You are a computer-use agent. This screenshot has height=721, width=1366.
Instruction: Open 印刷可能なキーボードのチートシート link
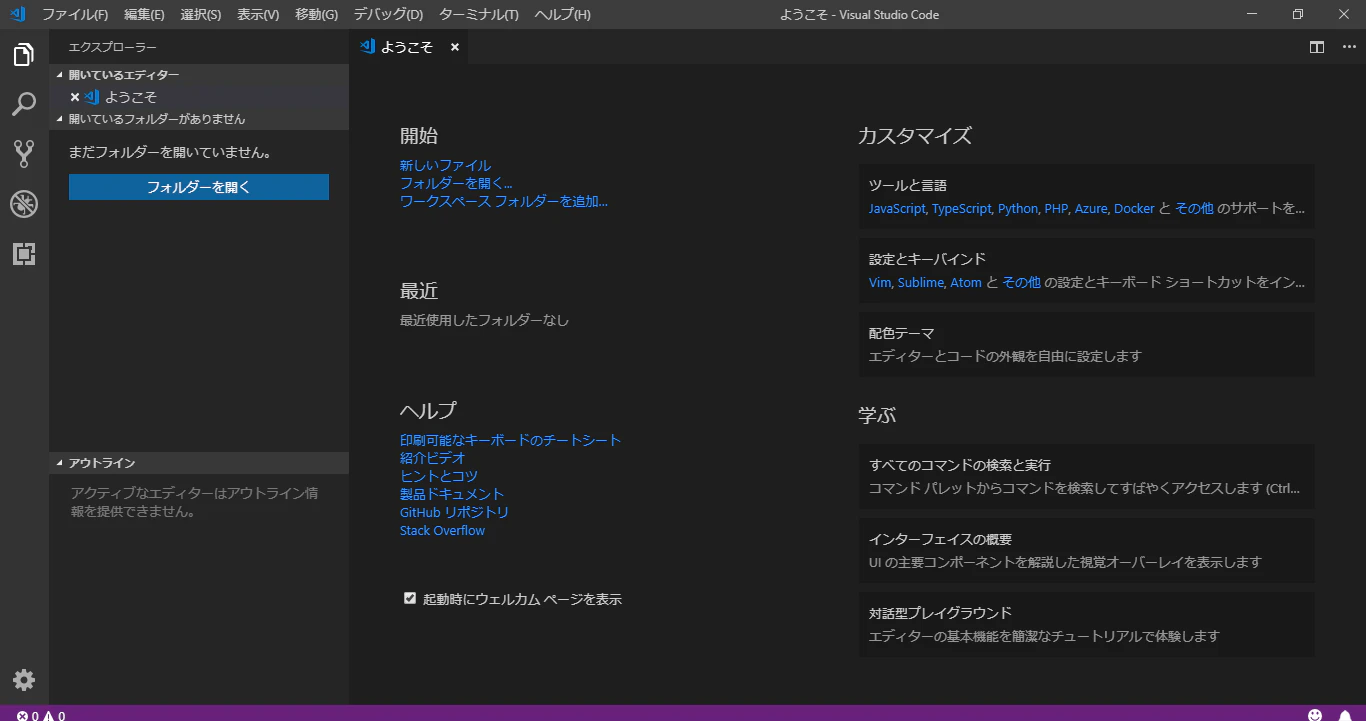coord(510,440)
